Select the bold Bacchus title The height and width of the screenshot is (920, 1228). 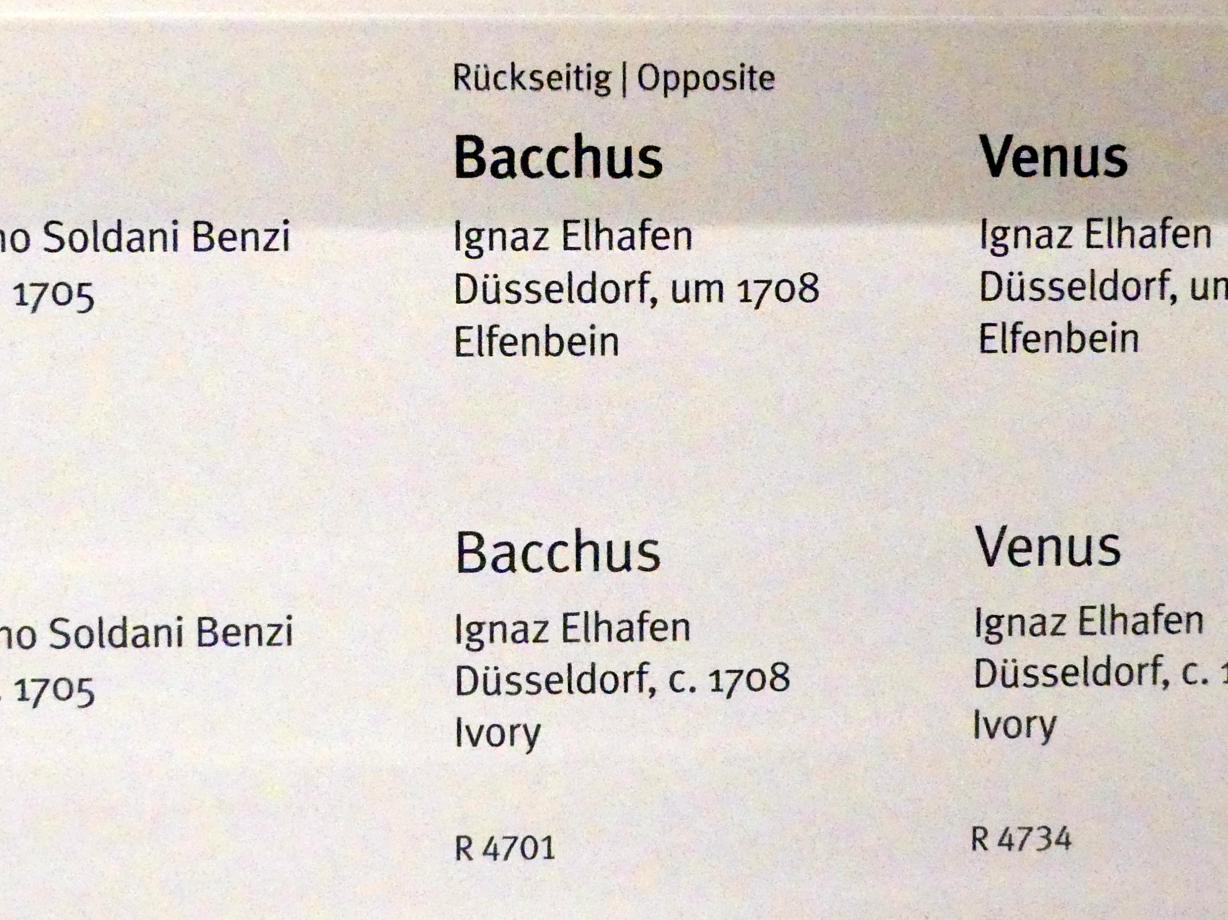tap(558, 157)
